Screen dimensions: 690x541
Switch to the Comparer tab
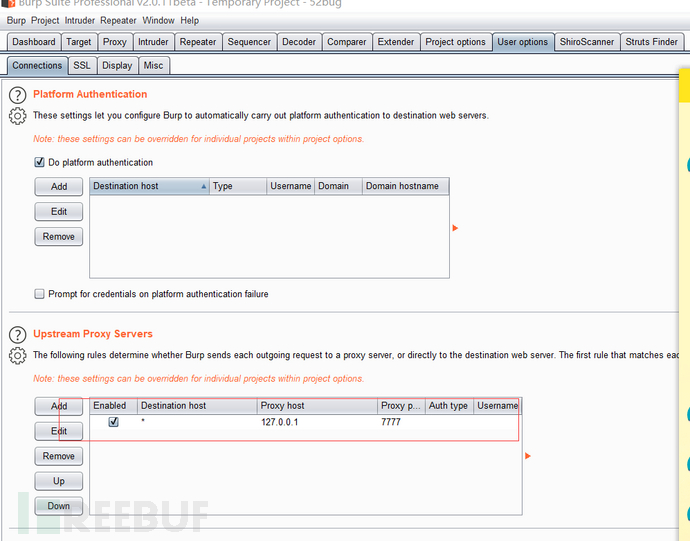(347, 42)
